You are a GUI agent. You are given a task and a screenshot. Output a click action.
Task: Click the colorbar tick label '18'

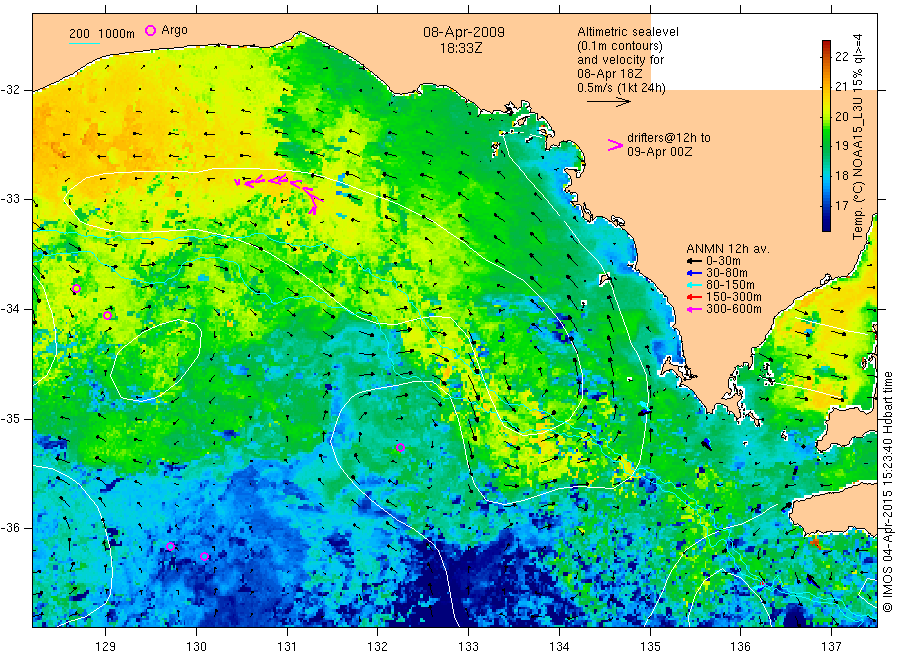click(x=841, y=176)
